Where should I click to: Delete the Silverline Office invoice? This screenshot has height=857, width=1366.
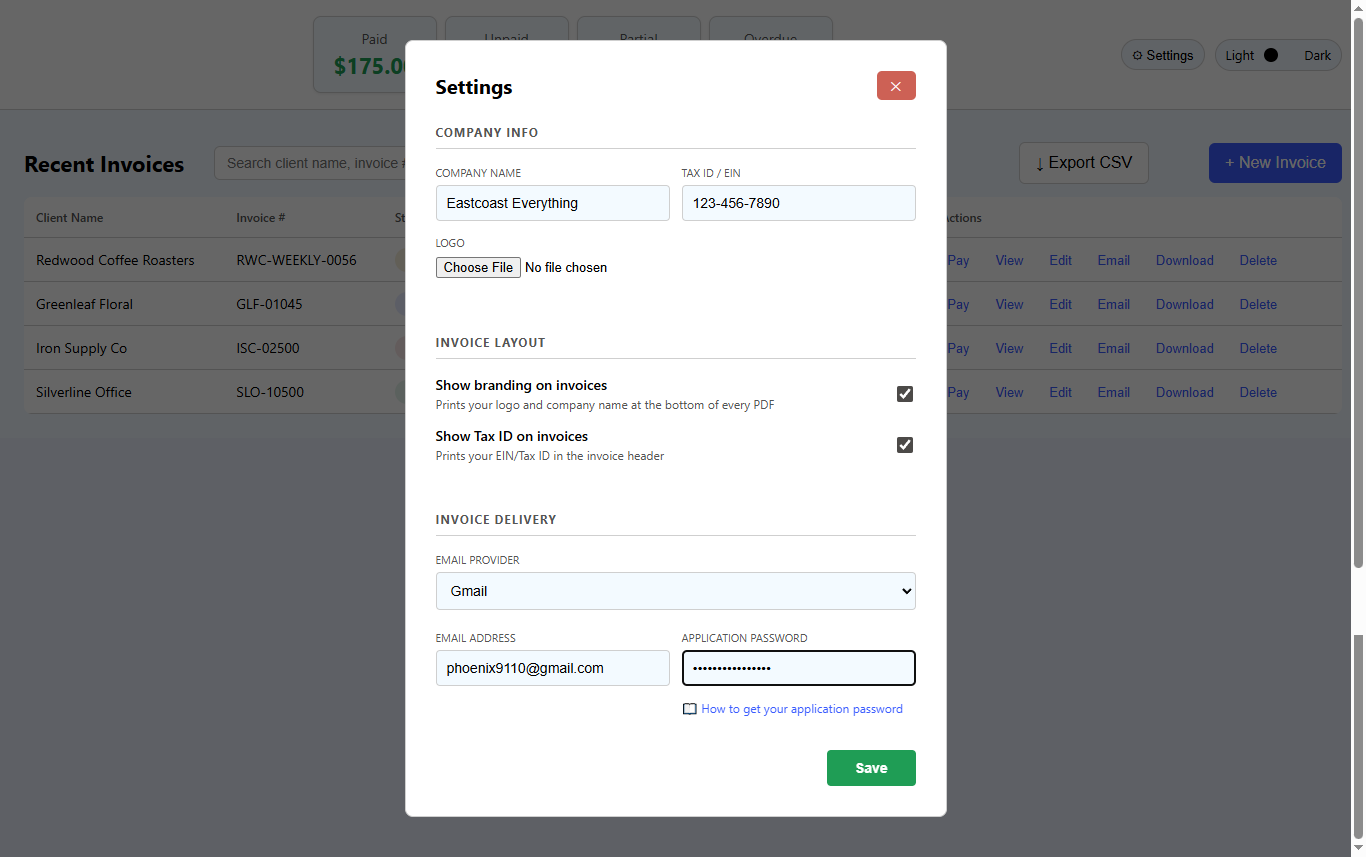point(1257,392)
